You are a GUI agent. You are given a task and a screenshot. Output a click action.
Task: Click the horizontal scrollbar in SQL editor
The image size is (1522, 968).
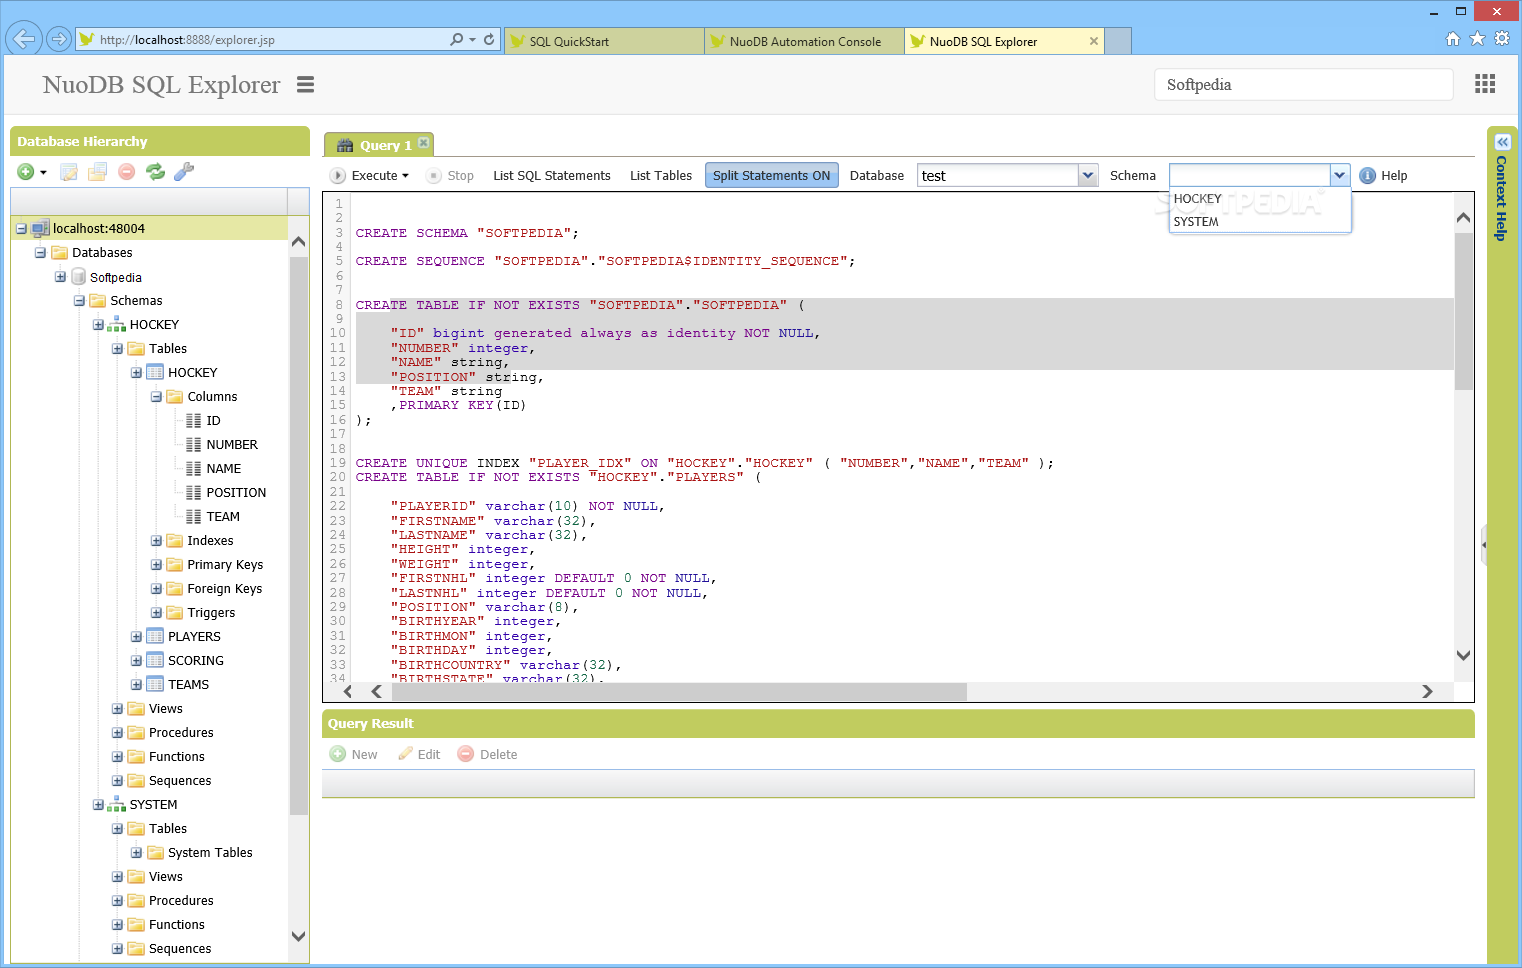(680, 691)
